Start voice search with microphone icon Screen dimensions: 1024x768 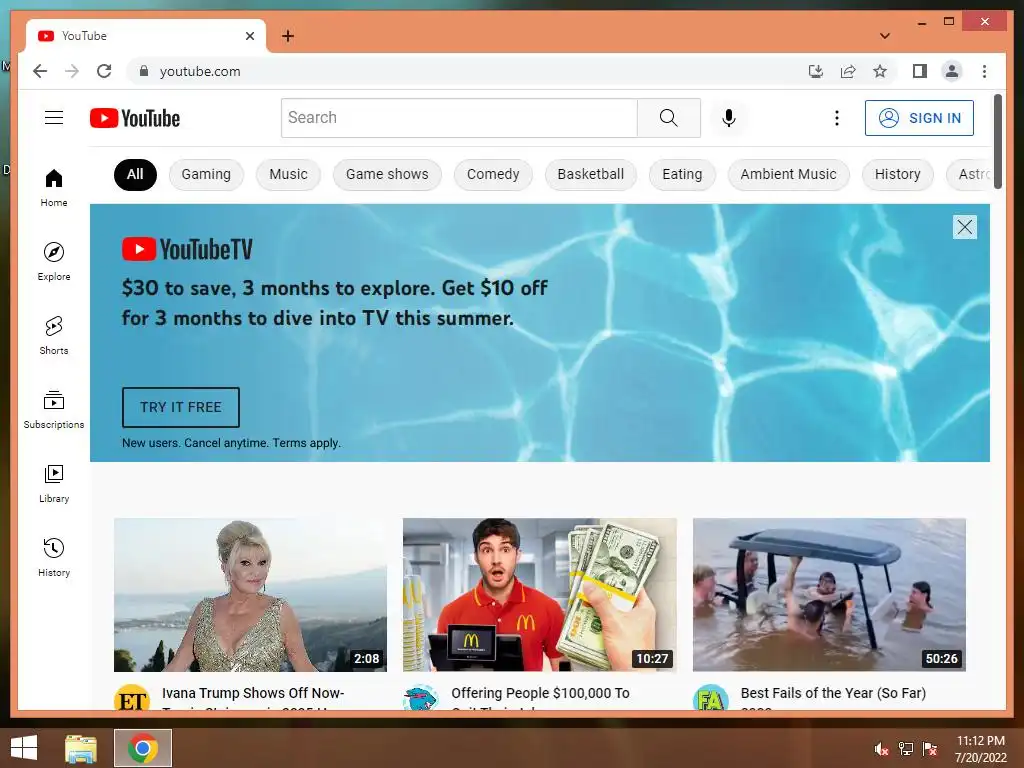729,118
